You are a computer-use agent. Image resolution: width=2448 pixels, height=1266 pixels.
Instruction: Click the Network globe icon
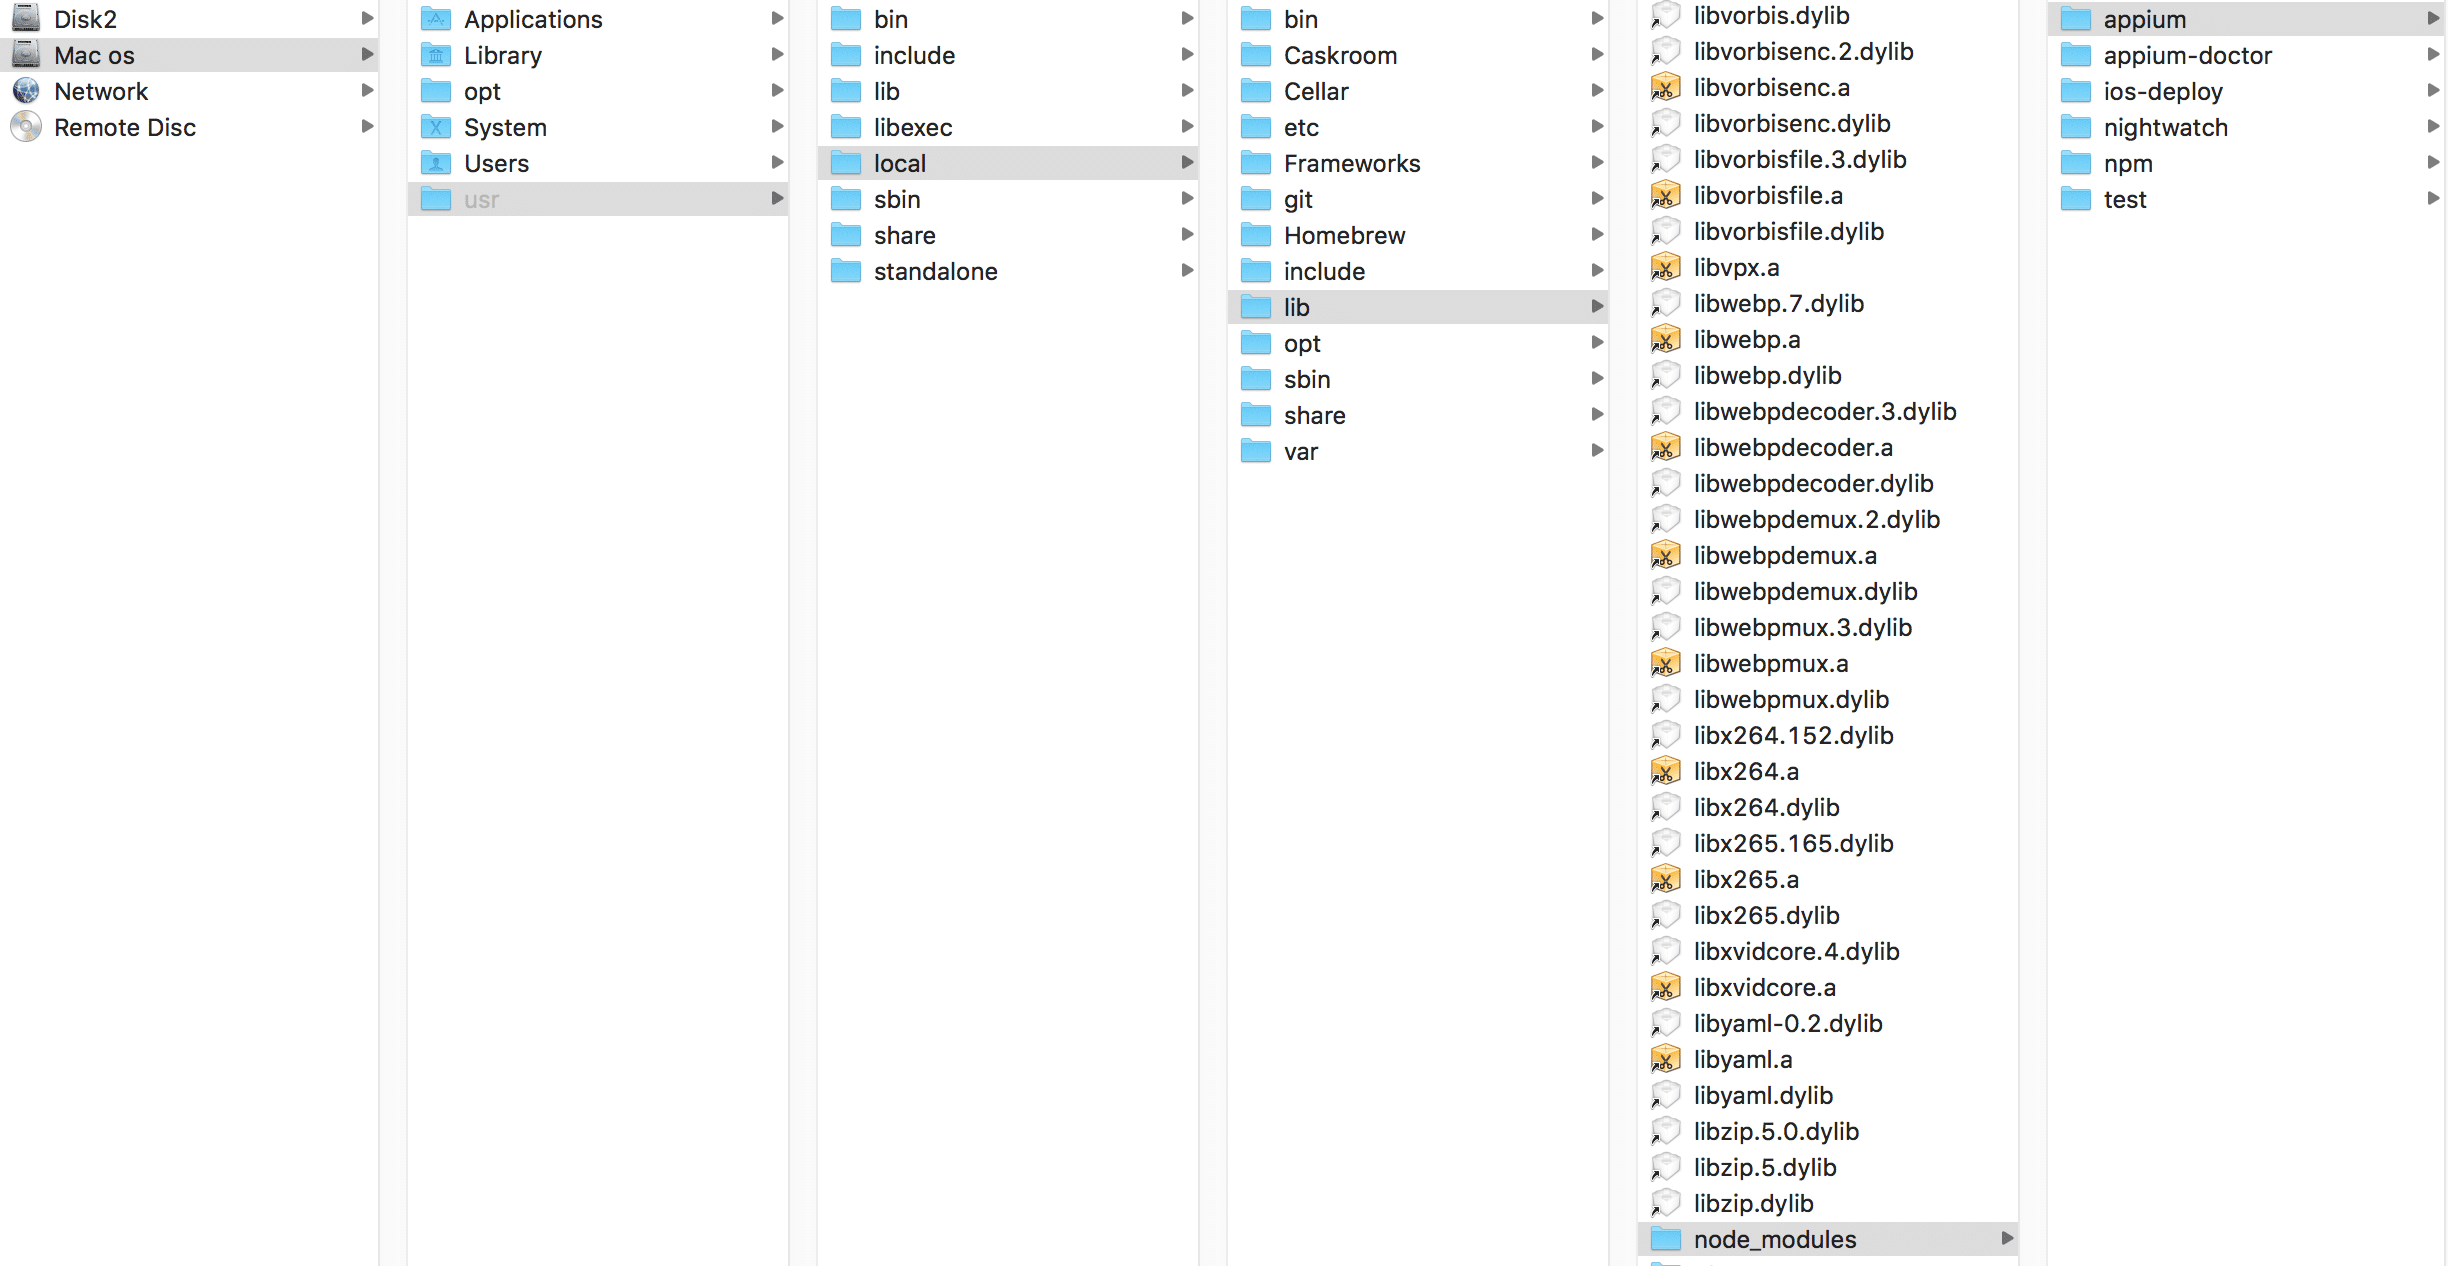click(x=26, y=91)
